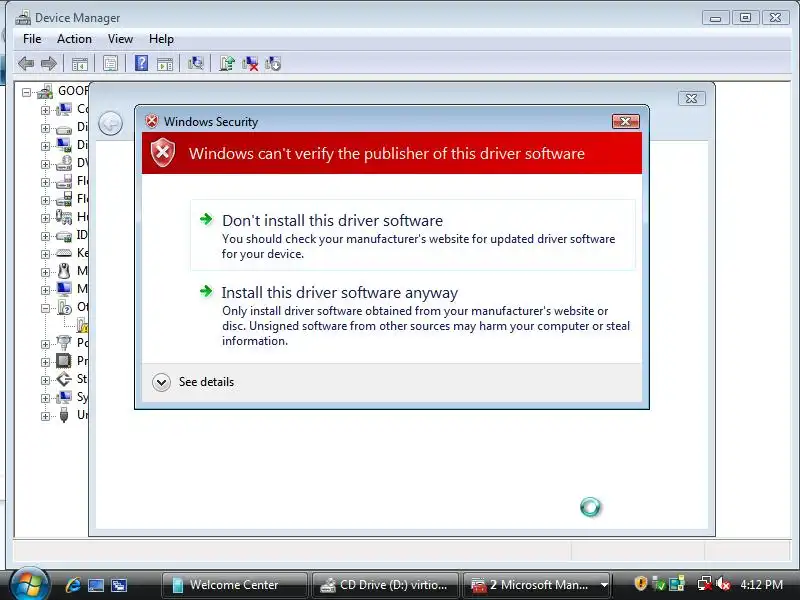
Task: Expand the Human Interface Devices (Hu) node
Action: [45, 218]
